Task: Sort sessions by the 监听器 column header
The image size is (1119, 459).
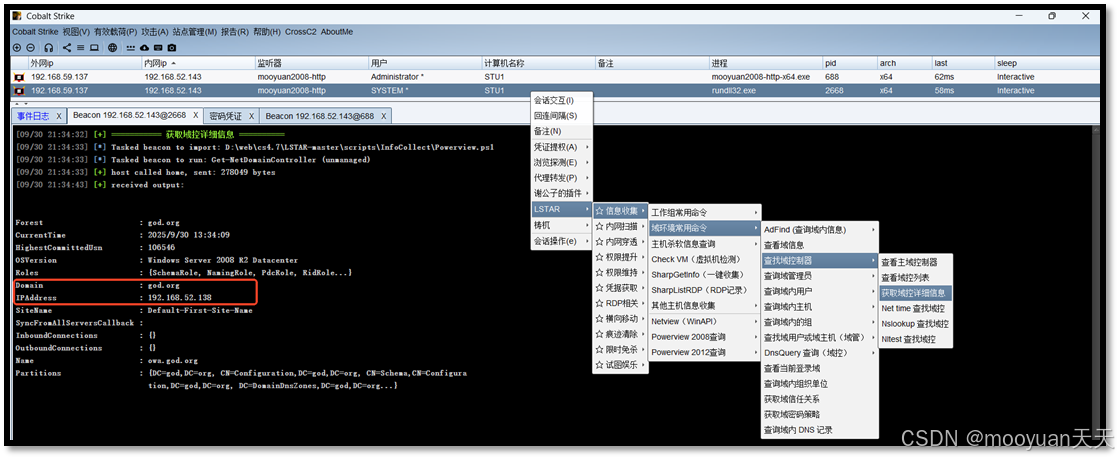Action: tap(310, 64)
